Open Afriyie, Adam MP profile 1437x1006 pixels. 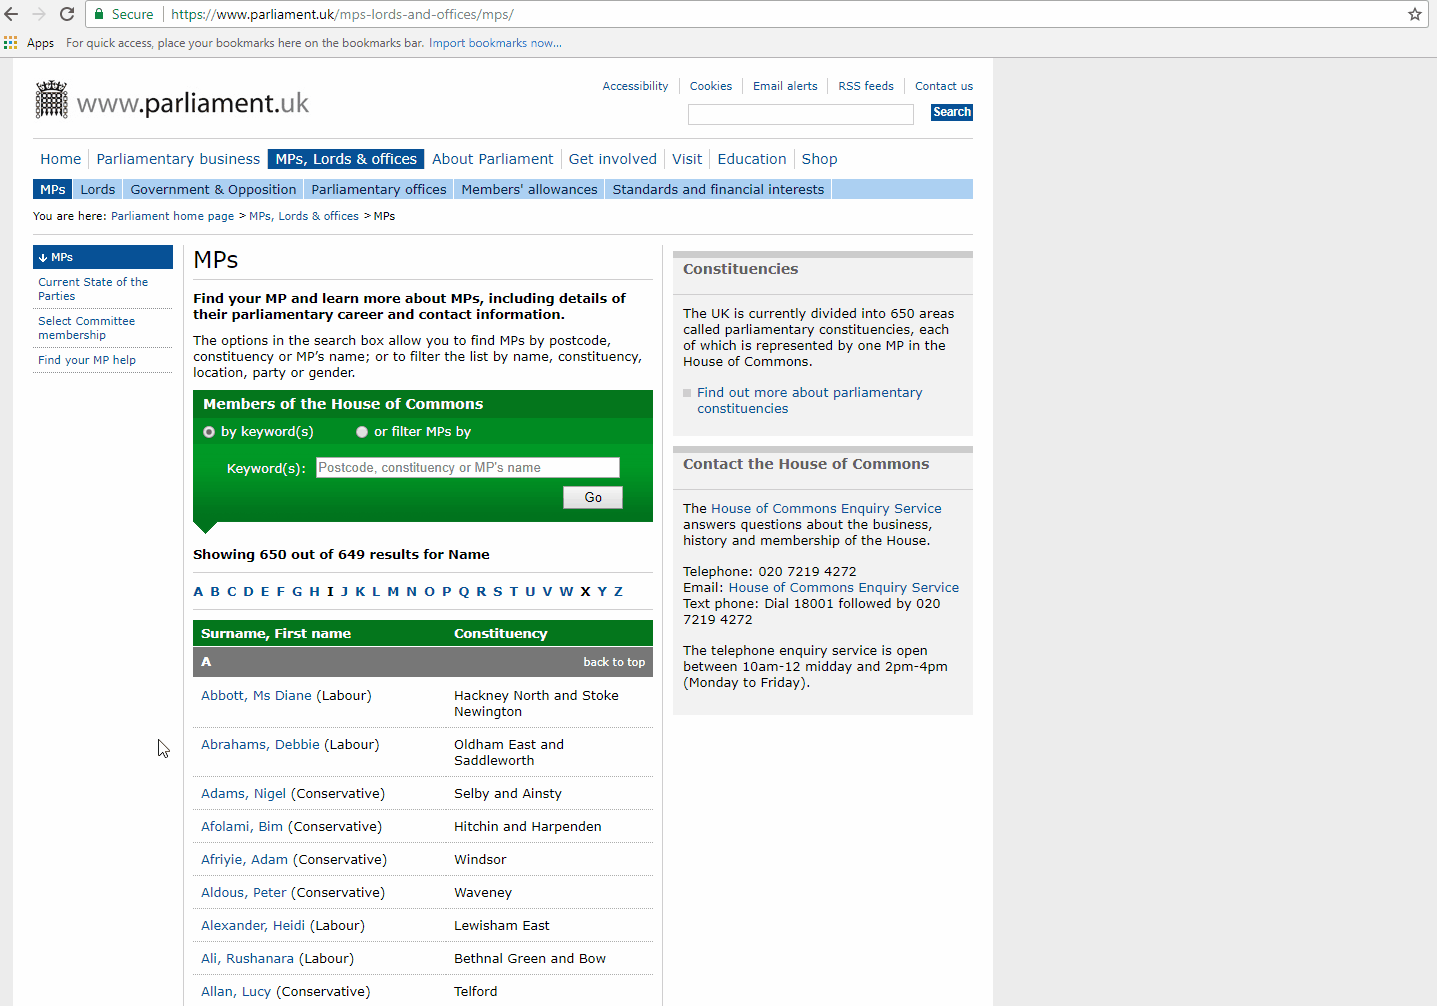pyautogui.click(x=244, y=860)
